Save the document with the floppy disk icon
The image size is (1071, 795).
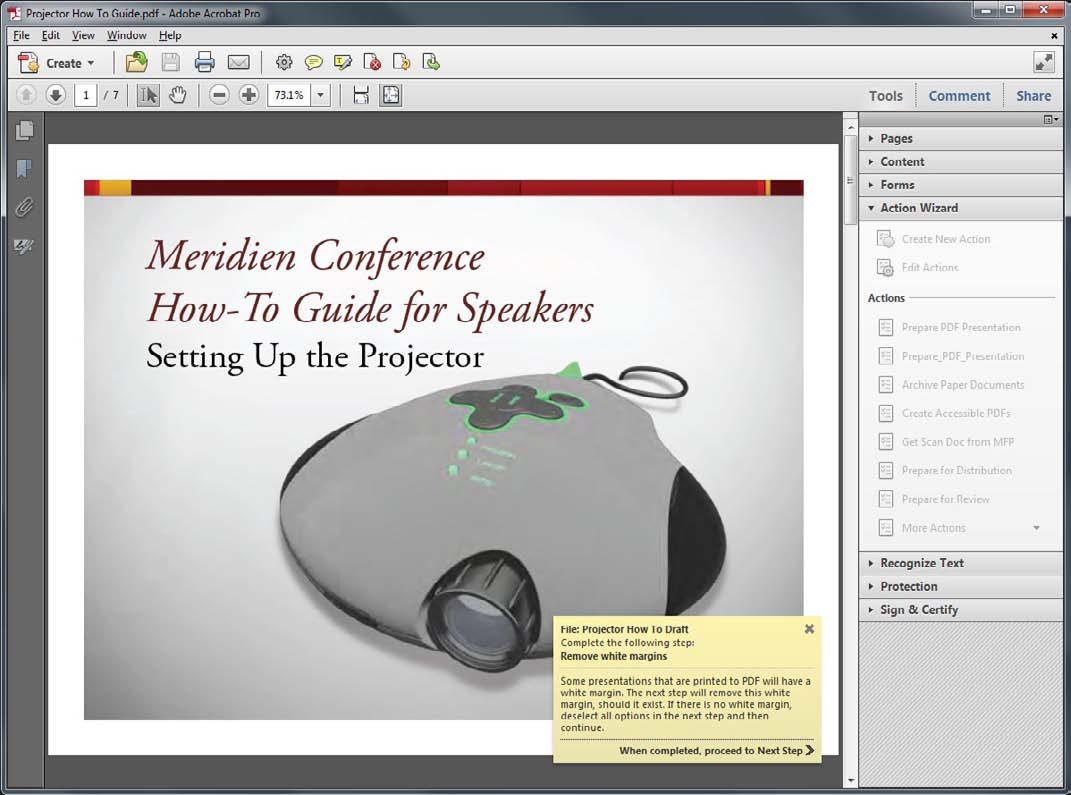coord(170,62)
